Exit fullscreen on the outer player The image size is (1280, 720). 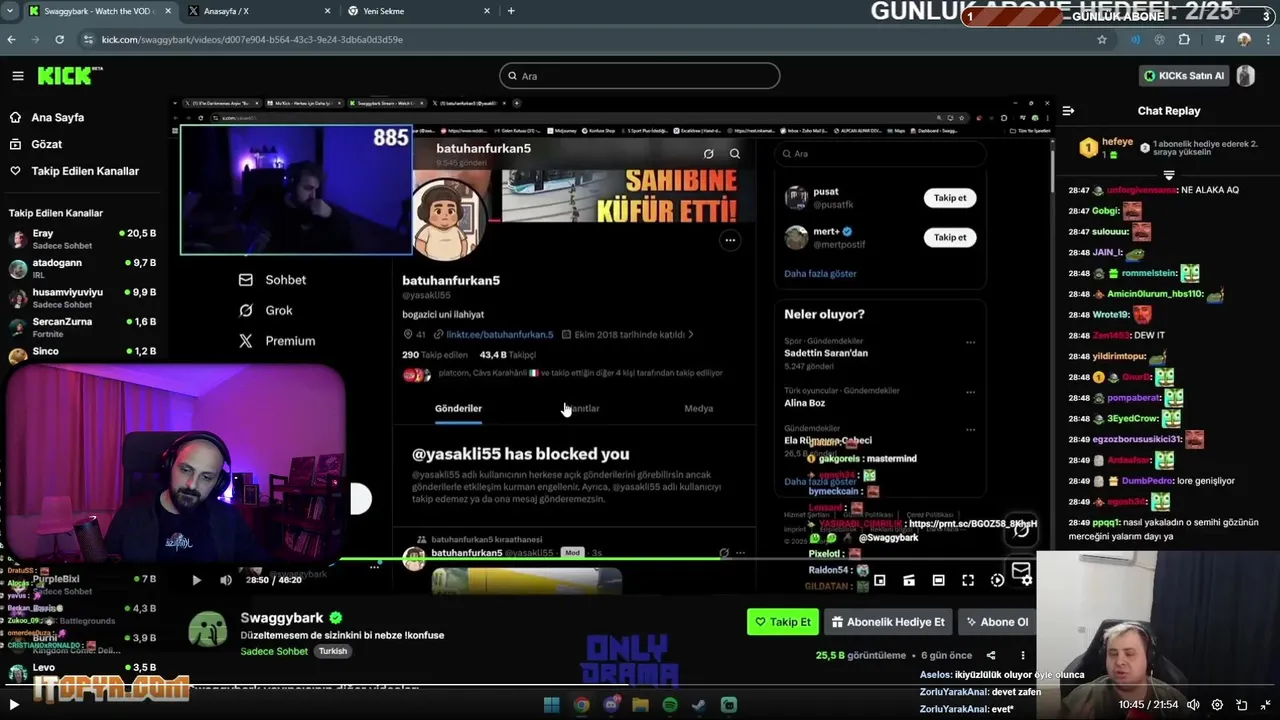(1266, 705)
